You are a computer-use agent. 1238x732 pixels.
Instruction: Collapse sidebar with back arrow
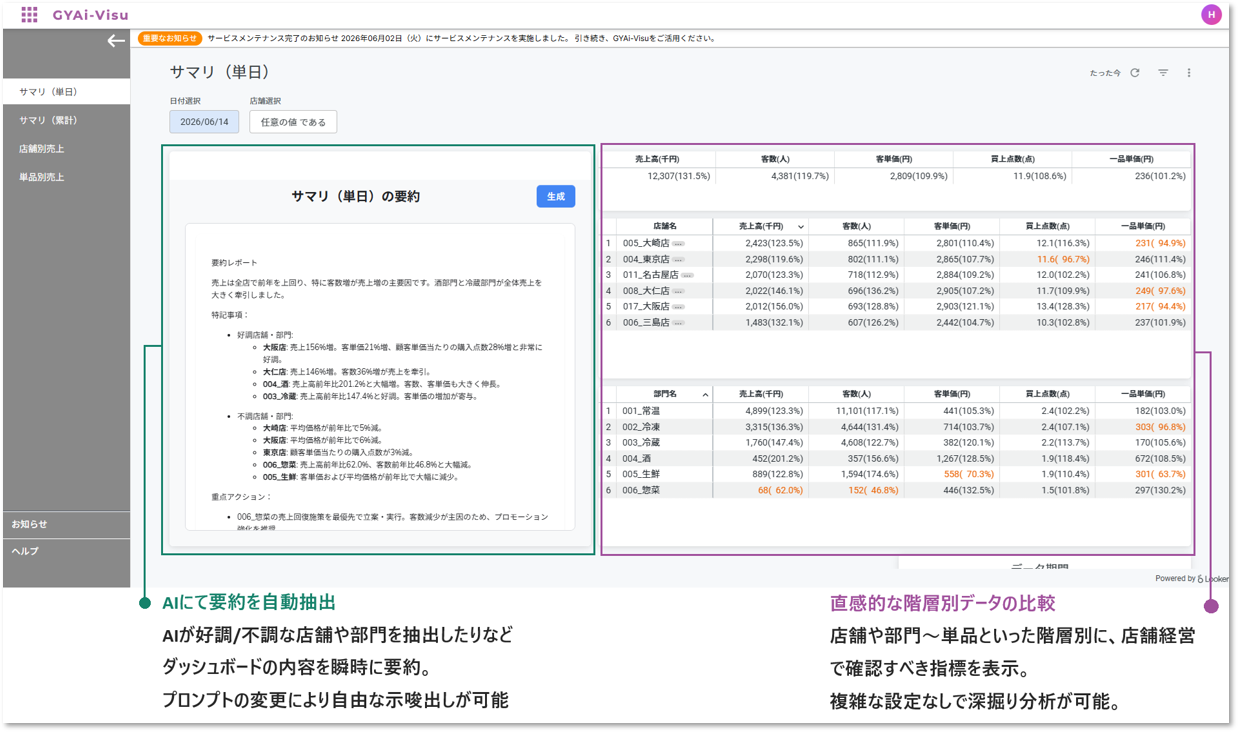[116, 41]
